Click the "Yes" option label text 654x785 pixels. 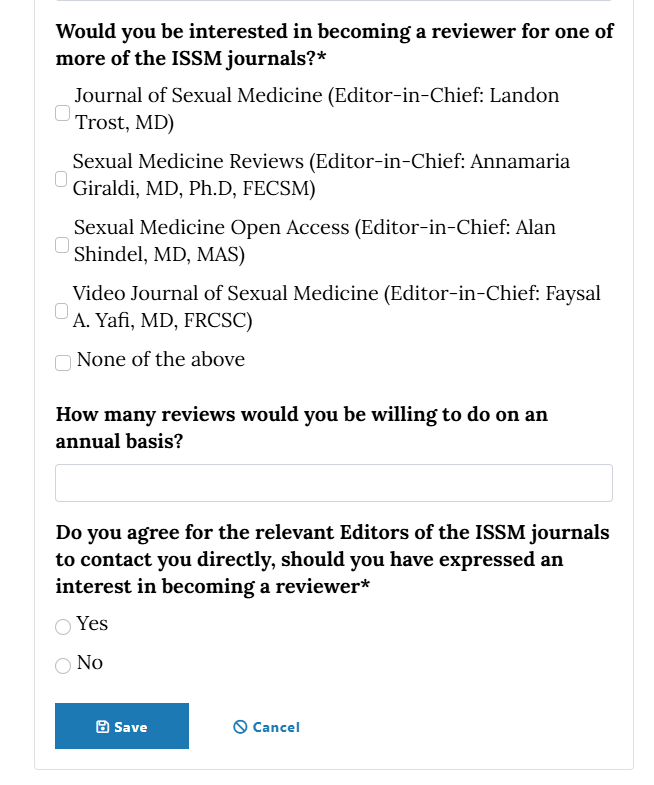coord(92,624)
